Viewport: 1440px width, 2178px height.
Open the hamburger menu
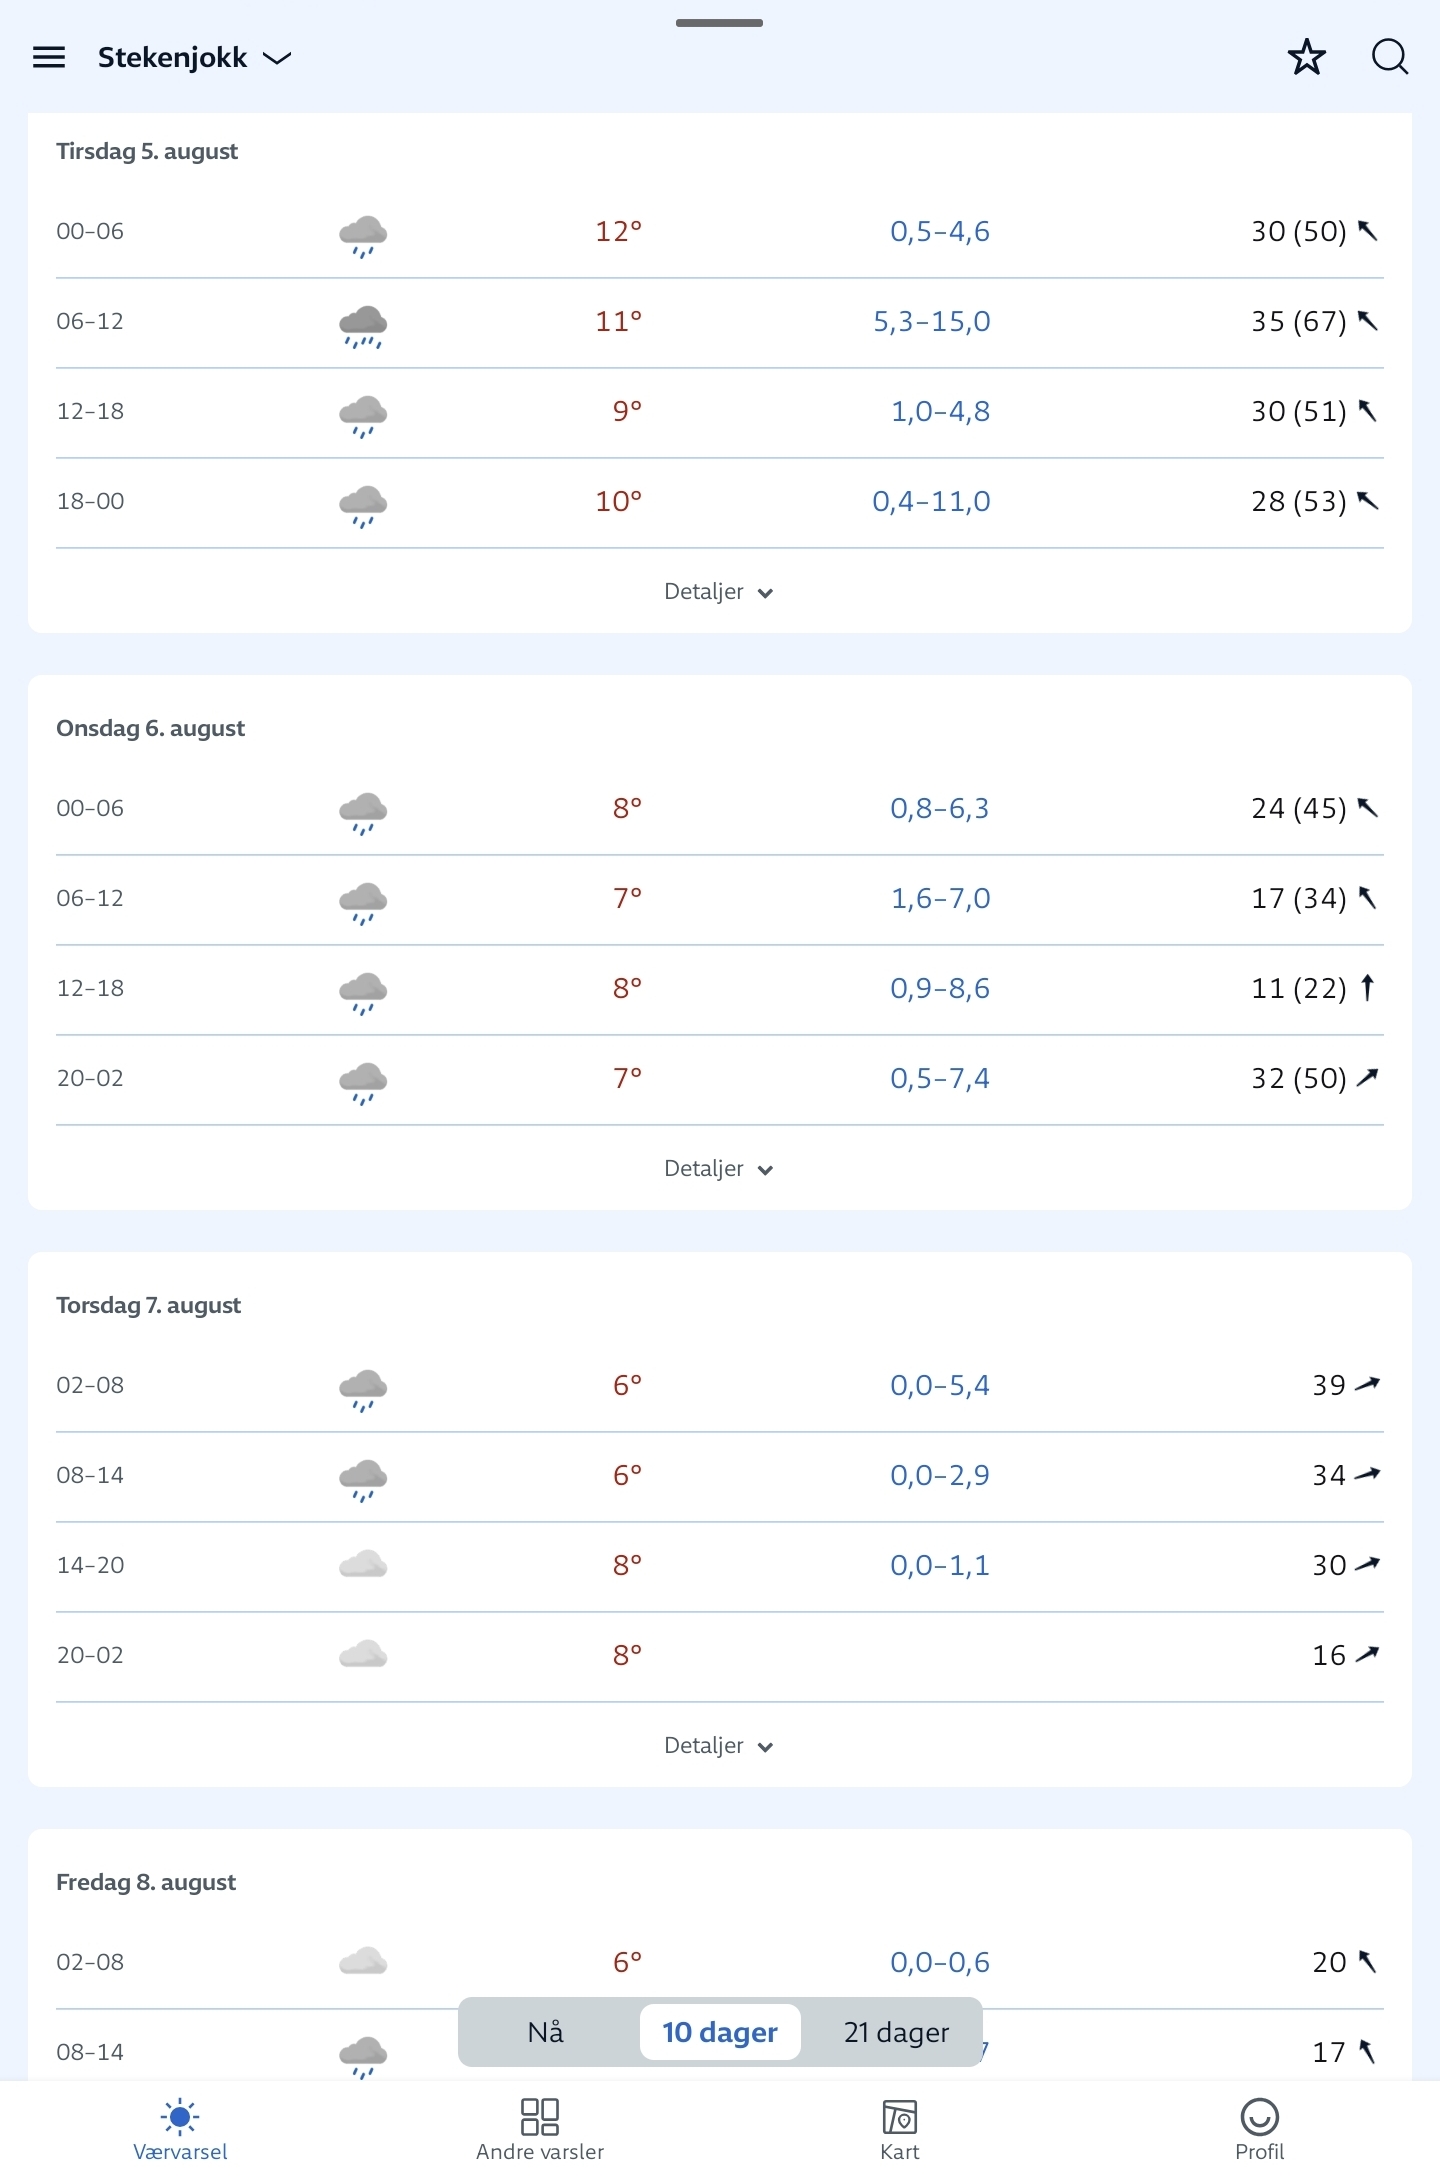click(49, 58)
